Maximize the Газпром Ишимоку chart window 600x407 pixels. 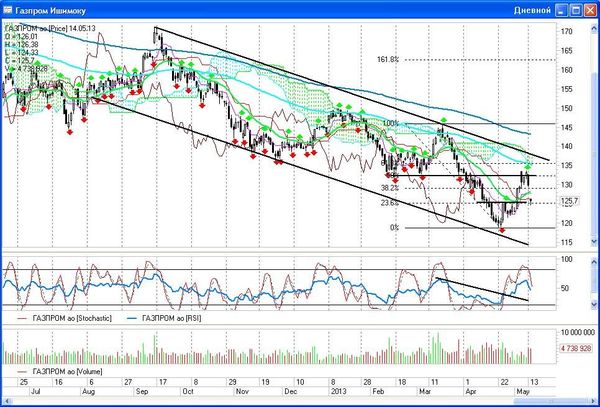coord(576,10)
